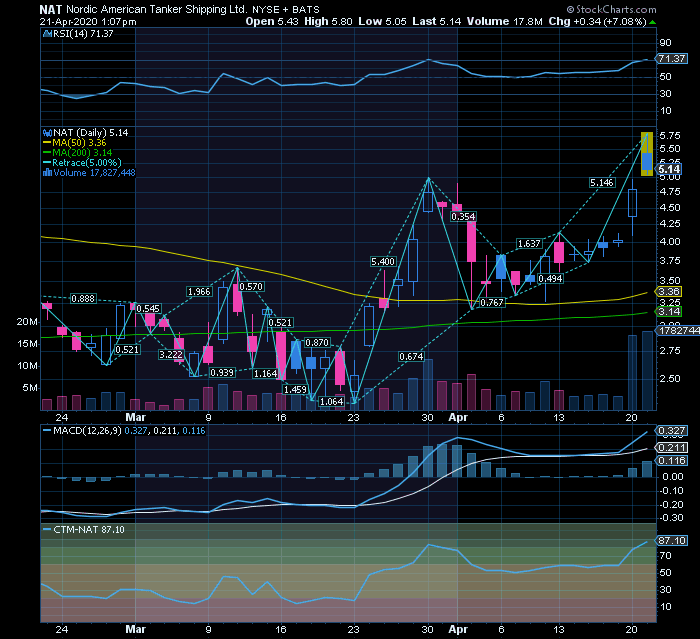Click the 17827448 volume tag on right axis
Viewport: 700px width, 639px height.
678,331
